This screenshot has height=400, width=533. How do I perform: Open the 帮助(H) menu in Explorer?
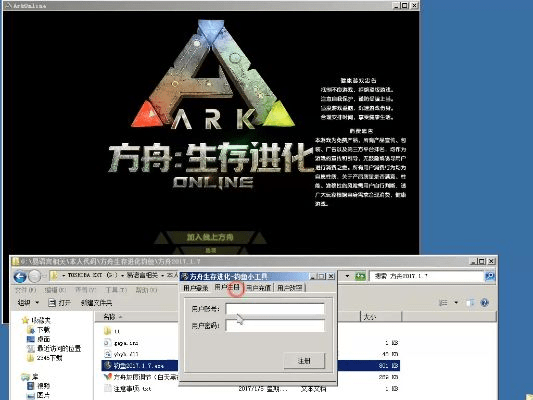pyautogui.click(x=146, y=290)
